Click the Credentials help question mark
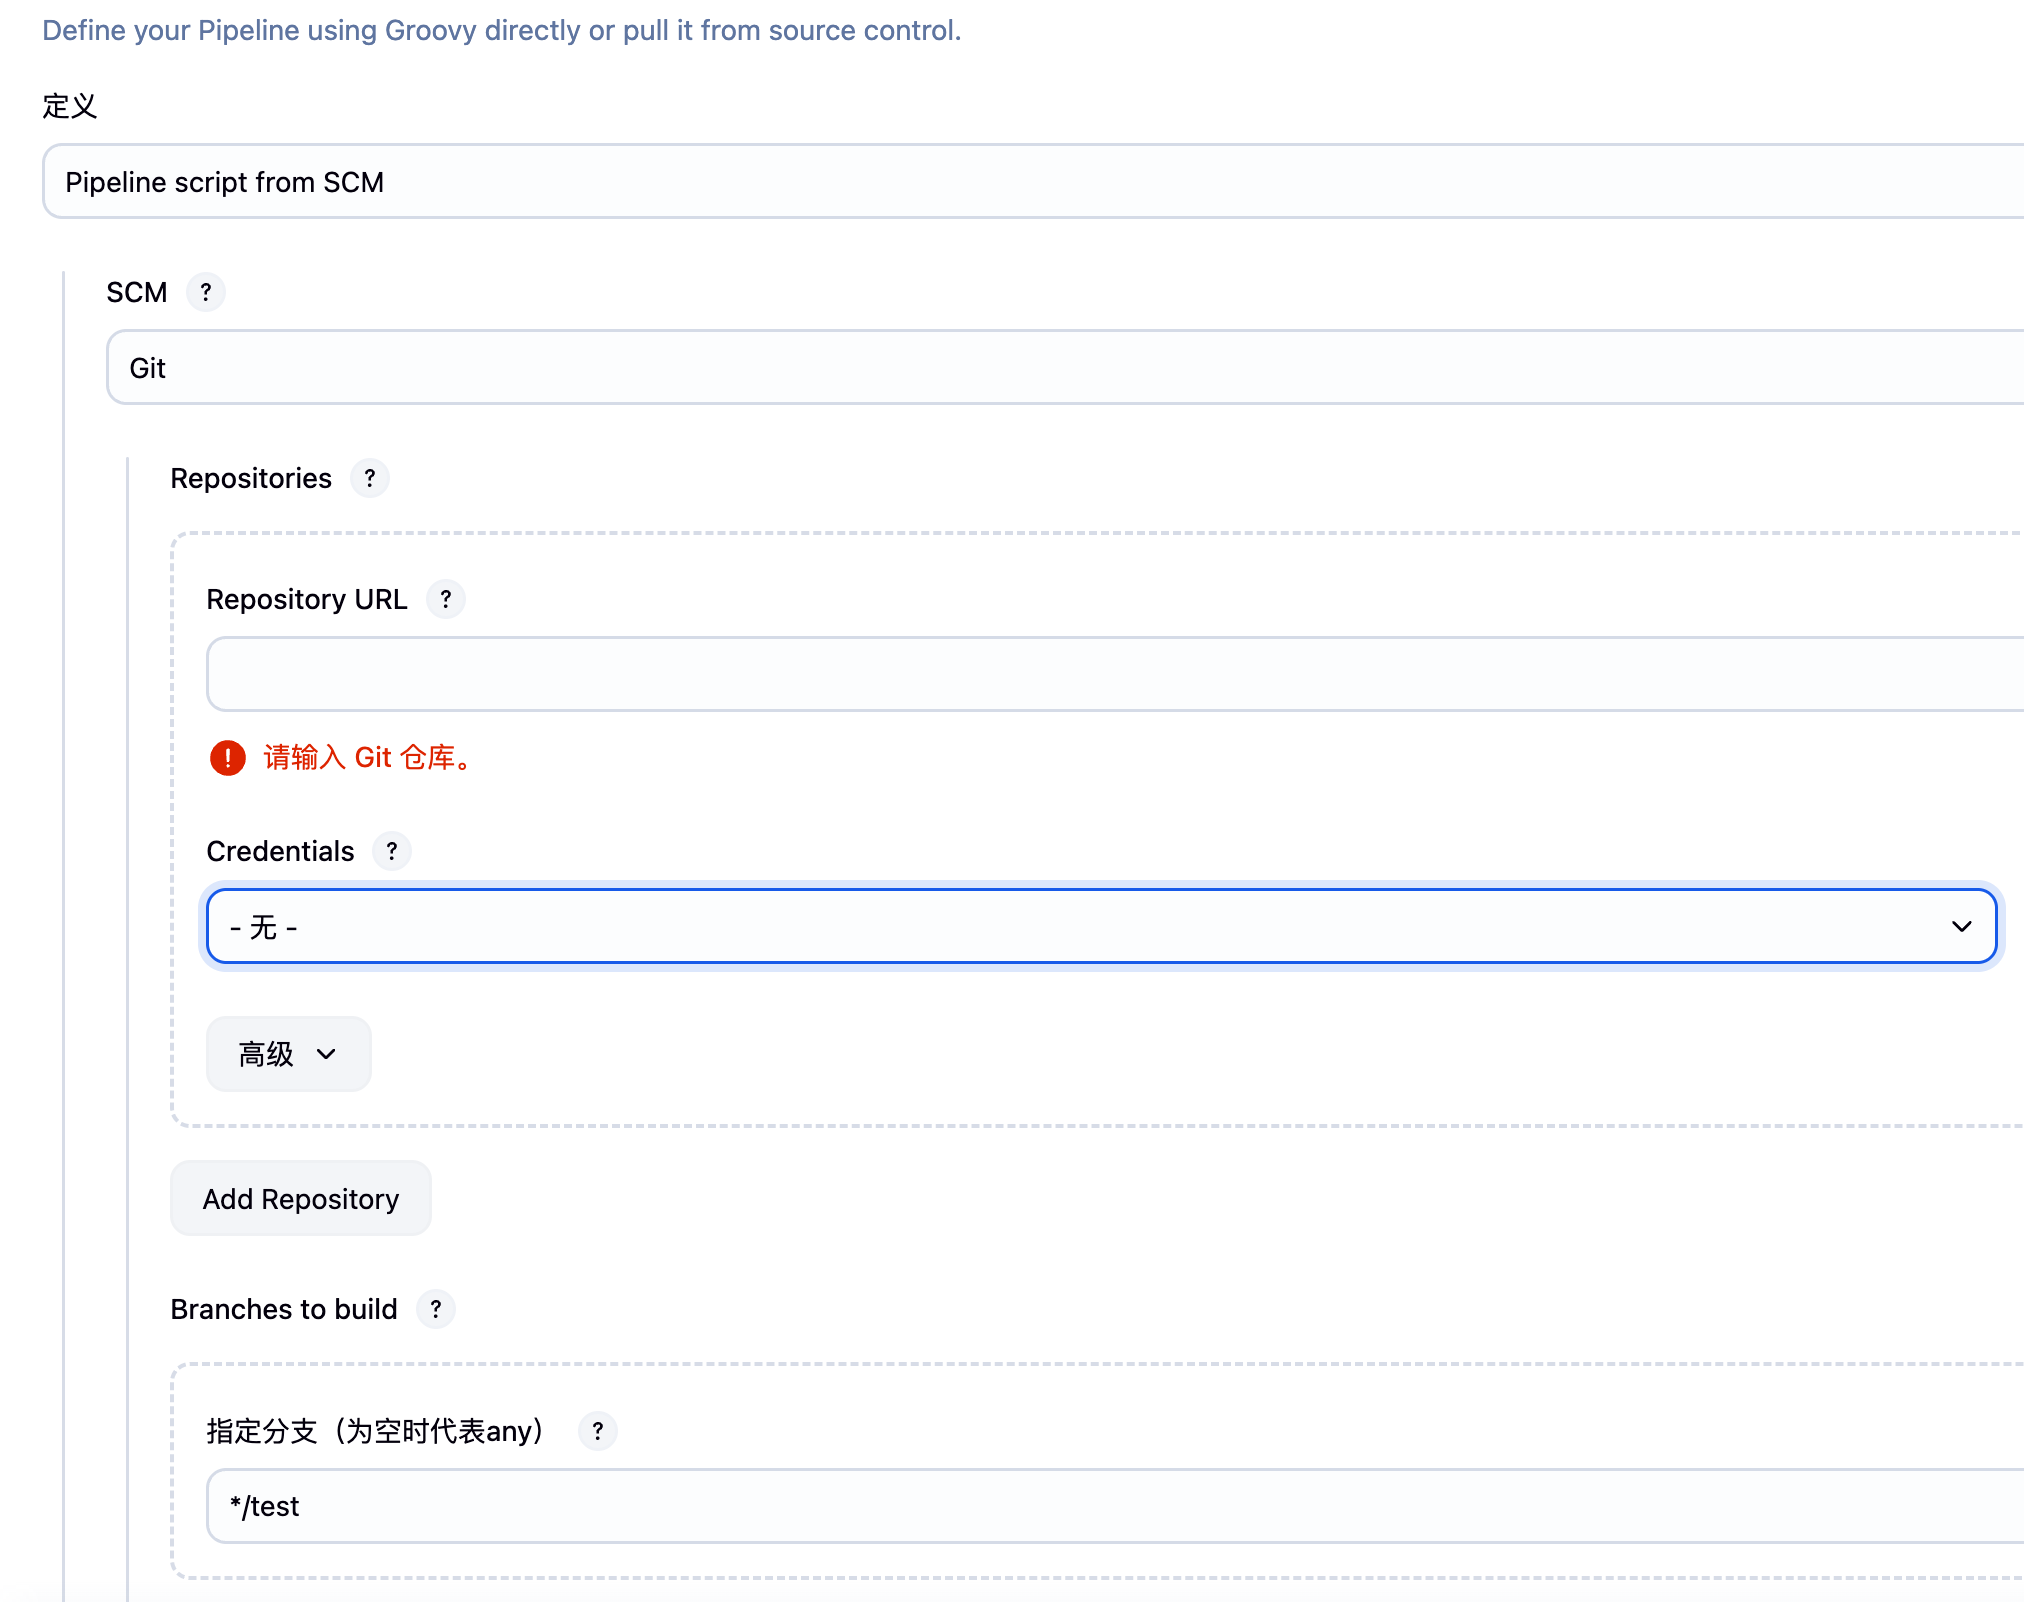Screen dimensions: 2024x1602 (x=392, y=852)
